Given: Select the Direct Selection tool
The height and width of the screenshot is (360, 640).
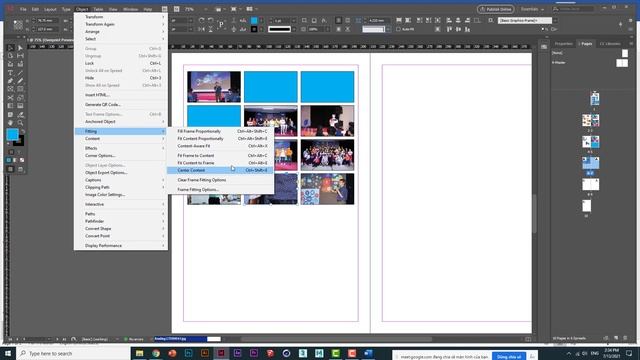Looking at the screenshot, I should tap(20, 48).
